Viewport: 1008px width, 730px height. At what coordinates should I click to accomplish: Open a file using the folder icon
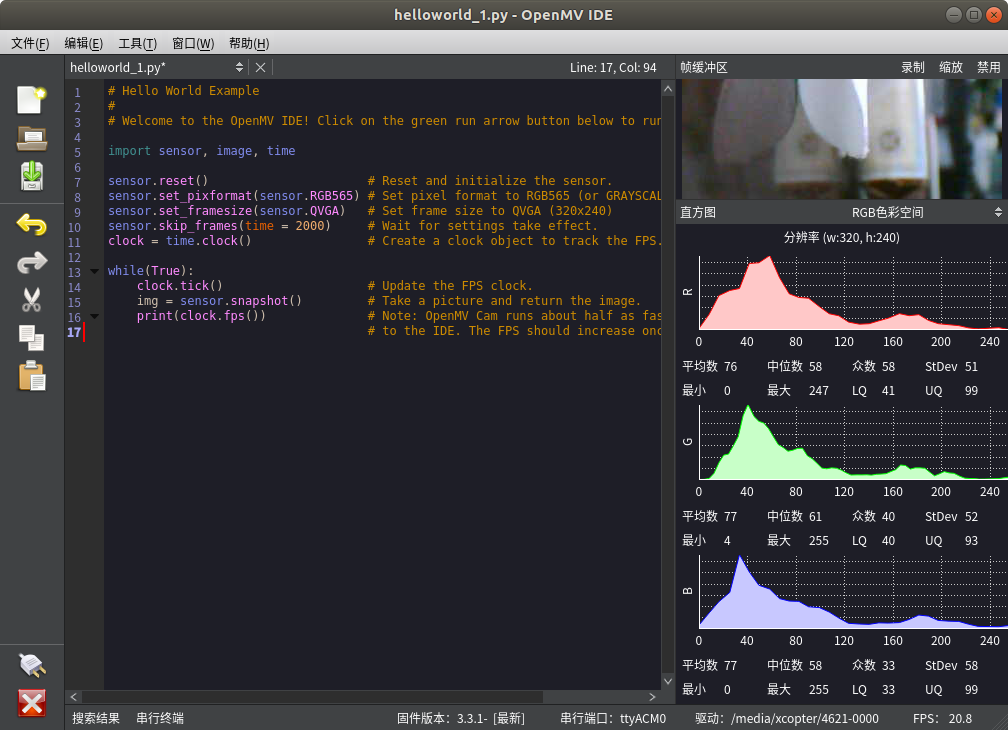[31, 139]
